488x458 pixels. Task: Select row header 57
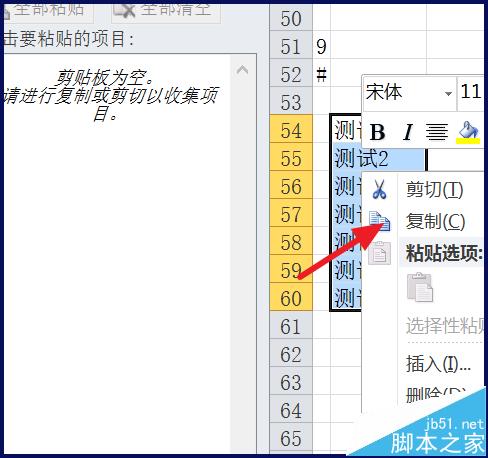pyautogui.click(x=291, y=214)
